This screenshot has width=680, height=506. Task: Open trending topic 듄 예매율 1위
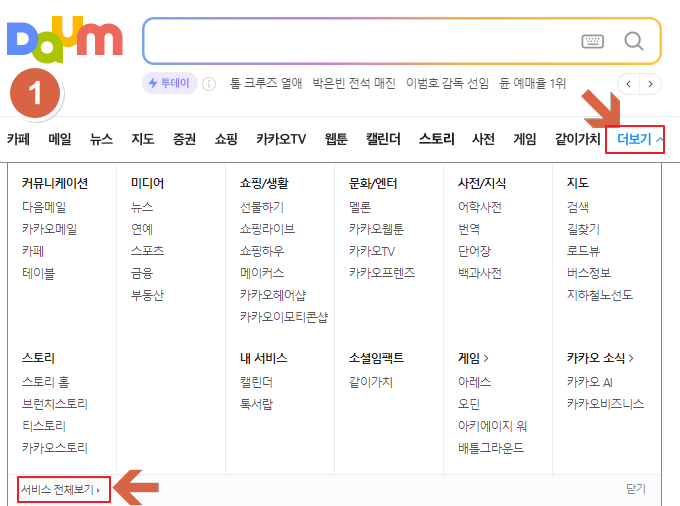click(x=532, y=83)
